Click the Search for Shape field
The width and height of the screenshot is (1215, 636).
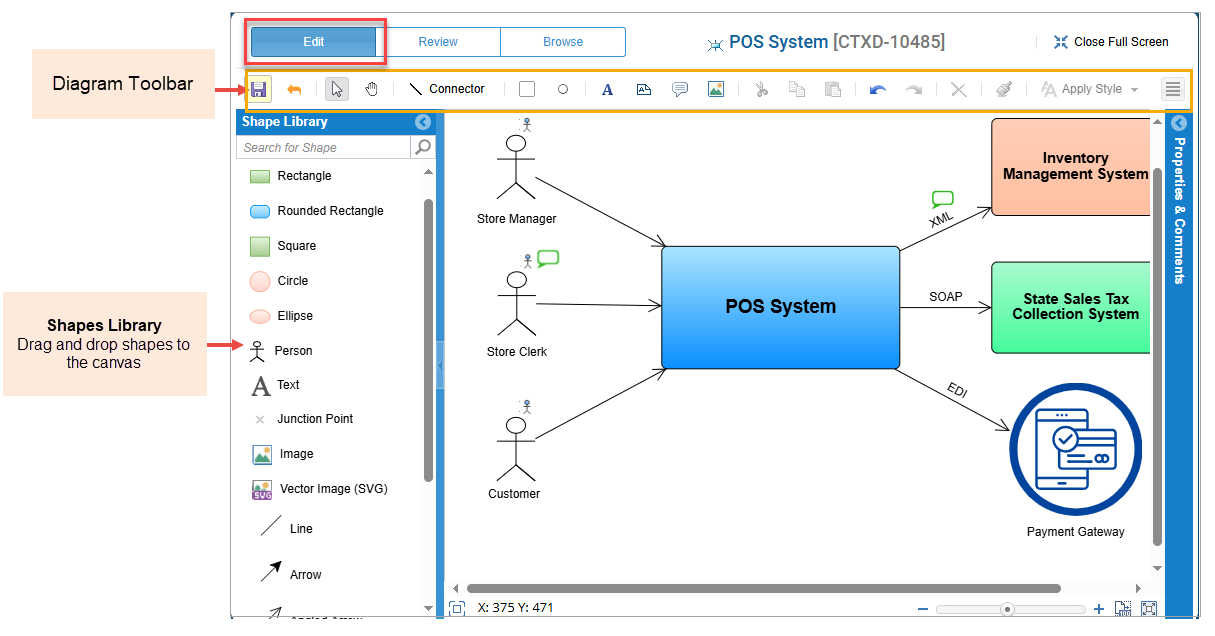(324, 147)
